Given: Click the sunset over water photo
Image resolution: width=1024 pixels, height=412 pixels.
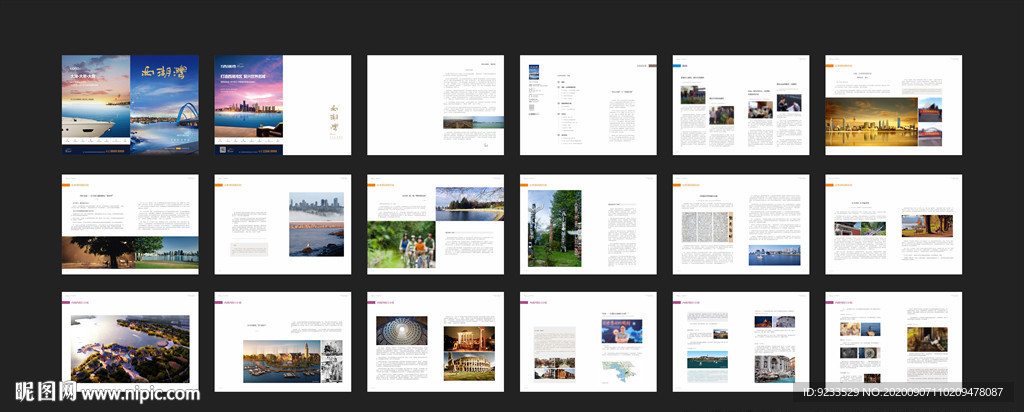Looking at the screenshot, I should (316, 241).
